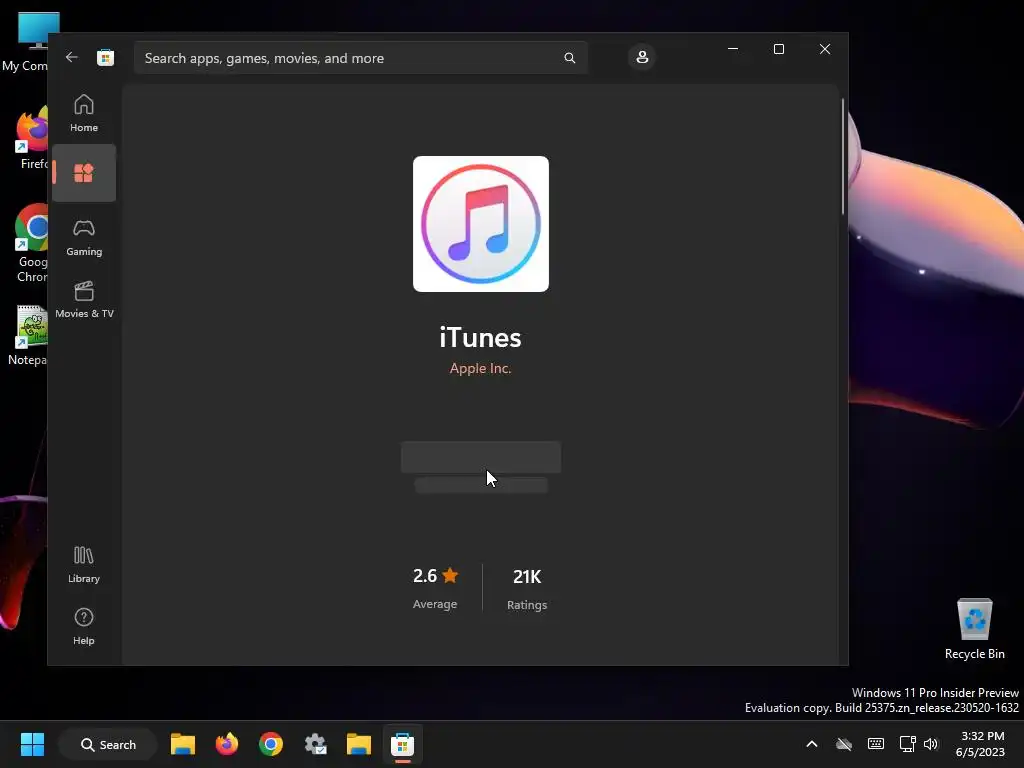Open Movies & TV section
This screenshot has height=768, width=1024.
[84, 300]
